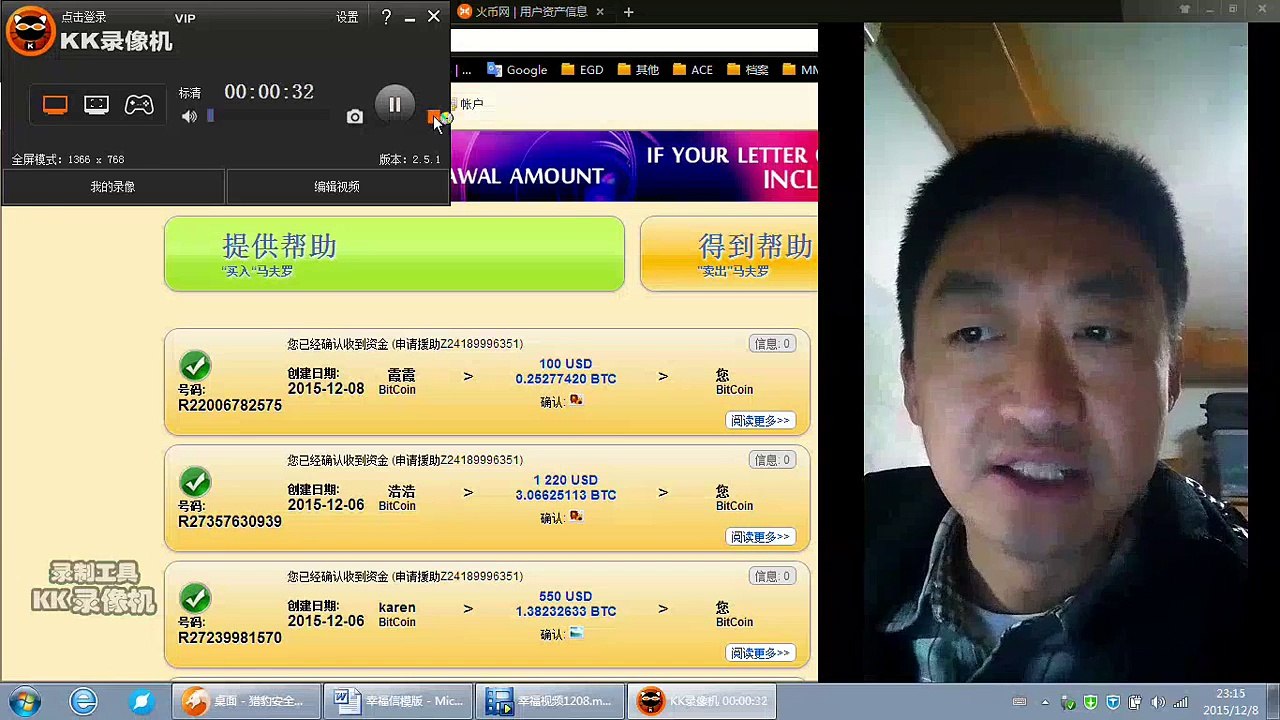Image resolution: width=1280 pixels, height=720 pixels.
Task: Click 点击登录 to log in
Action: point(84,17)
